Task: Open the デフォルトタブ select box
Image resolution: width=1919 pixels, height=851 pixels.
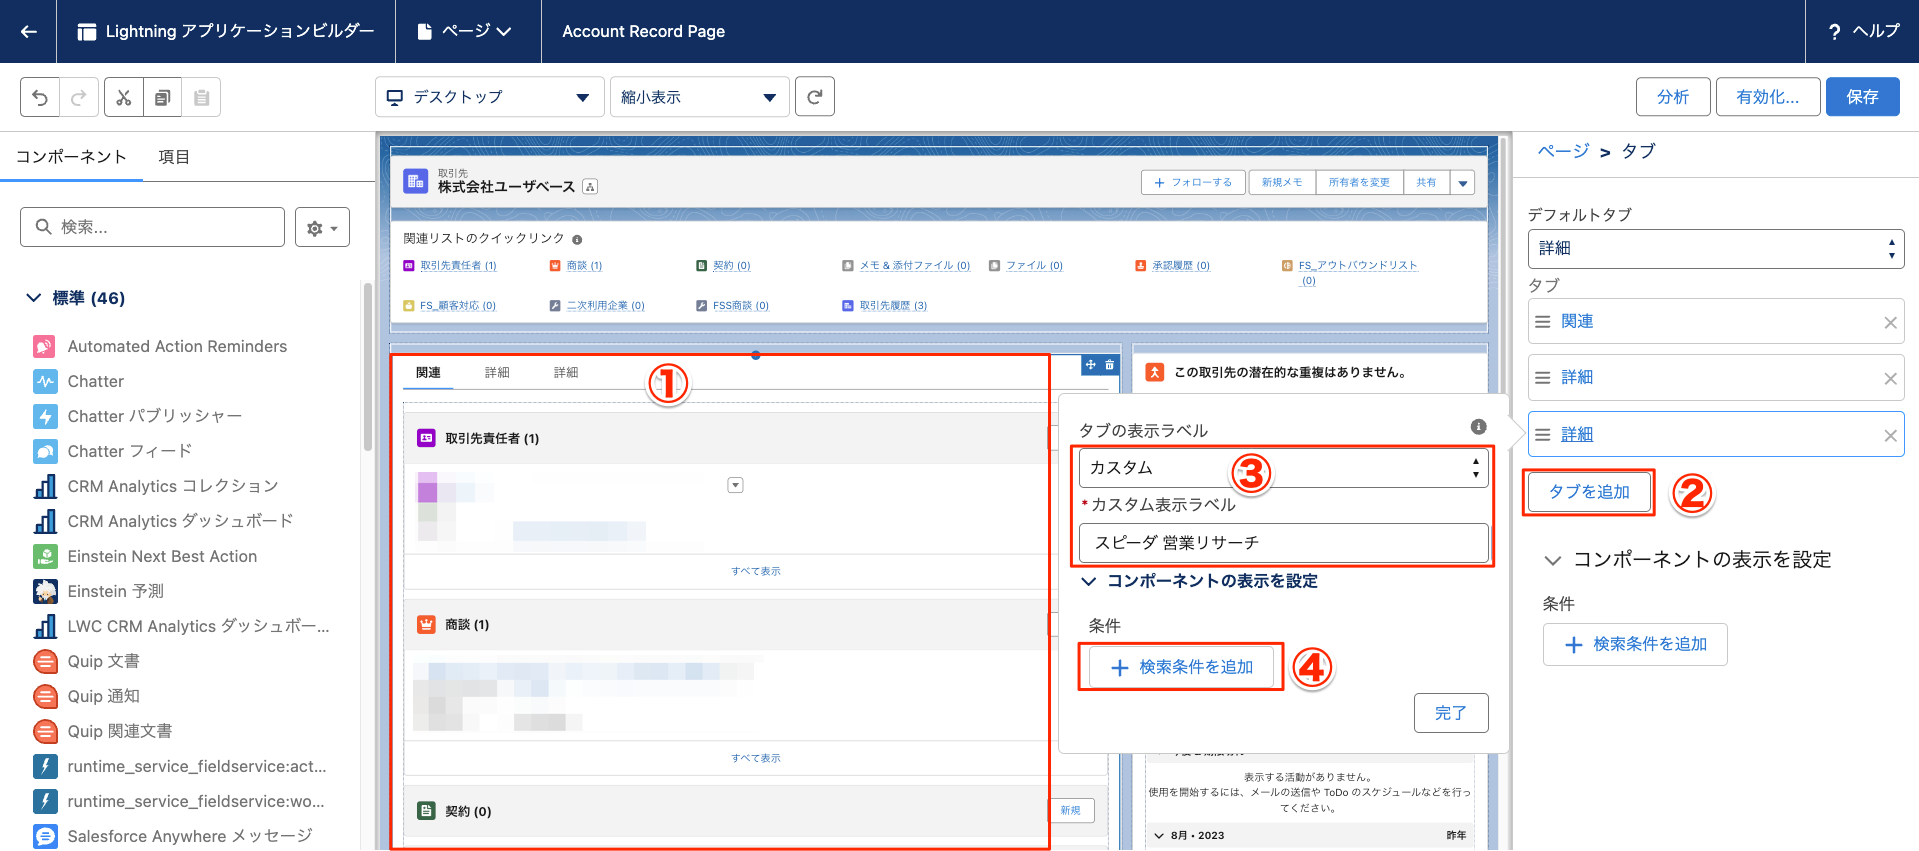Action: (x=1715, y=248)
